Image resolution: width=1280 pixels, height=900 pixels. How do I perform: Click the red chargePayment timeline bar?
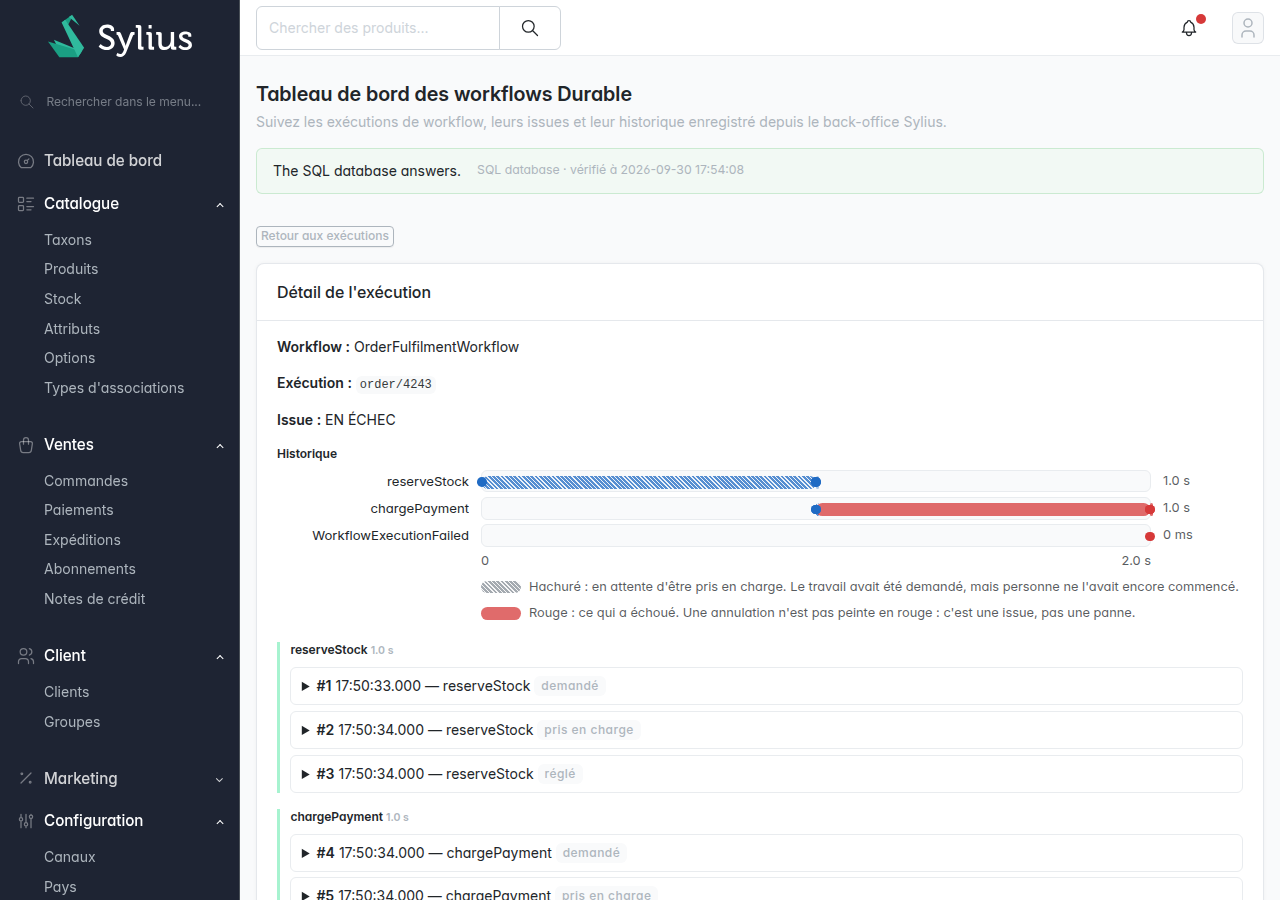[983, 509]
